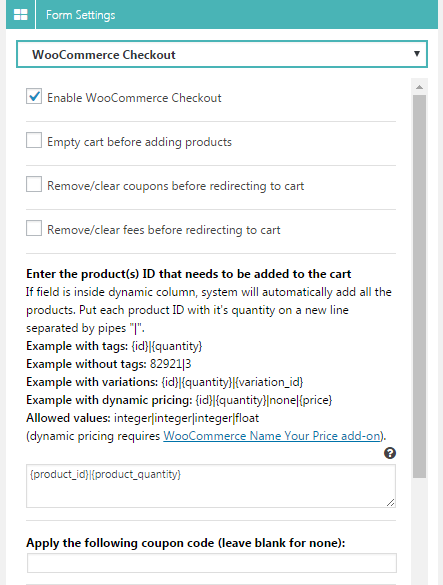Click the vertical scrollbar thumb
The height and width of the screenshot is (585, 443).
419,286
